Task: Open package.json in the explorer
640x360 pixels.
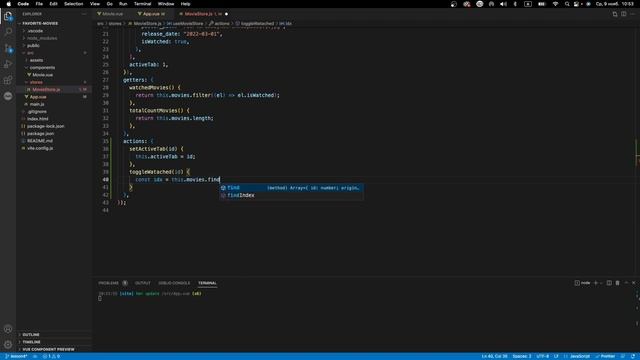Action: tap(40, 133)
